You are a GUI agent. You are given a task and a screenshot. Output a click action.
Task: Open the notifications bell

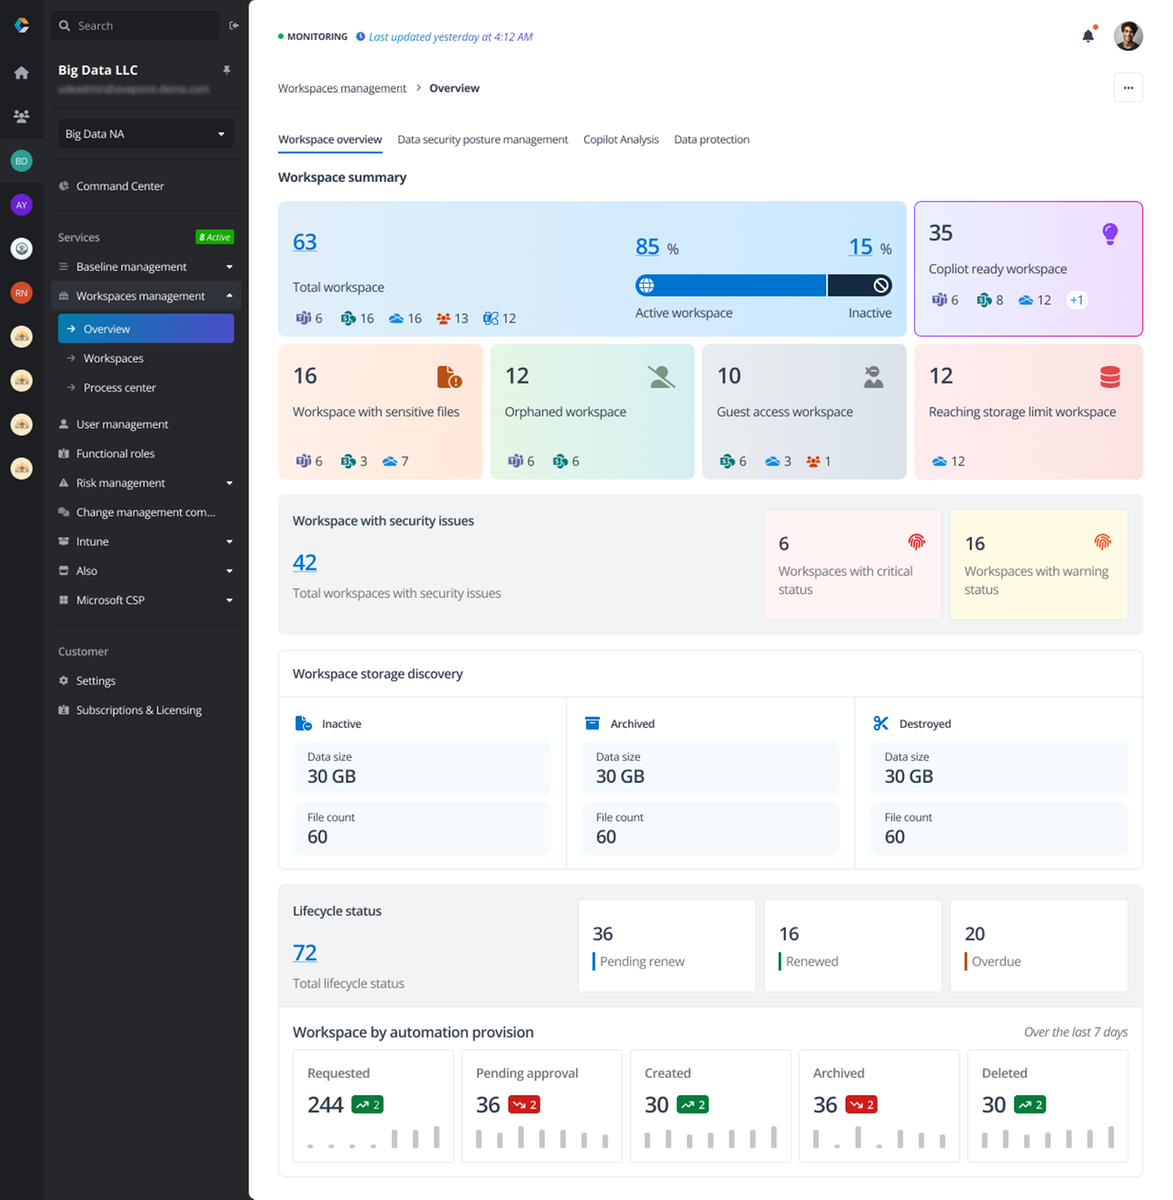click(x=1088, y=36)
